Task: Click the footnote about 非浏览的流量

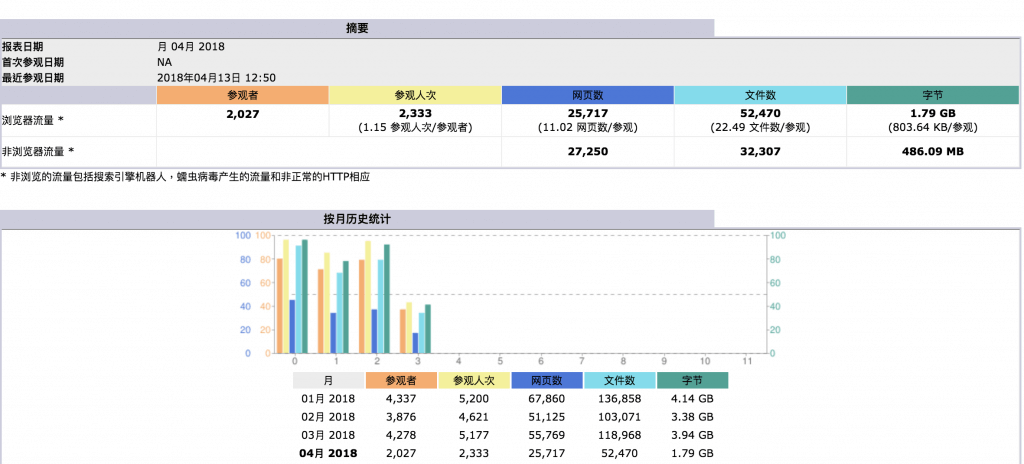Action: (x=185, y=176)
